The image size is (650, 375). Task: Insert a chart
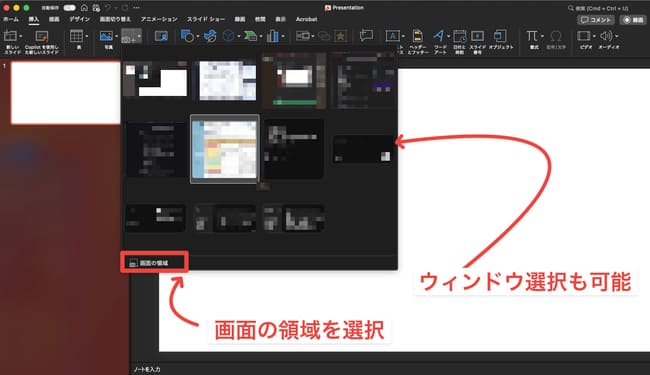(x=273, y=36)
